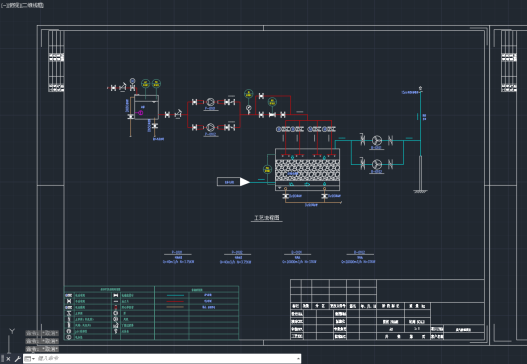Open the recent commands dropdown

pos(30,359)
